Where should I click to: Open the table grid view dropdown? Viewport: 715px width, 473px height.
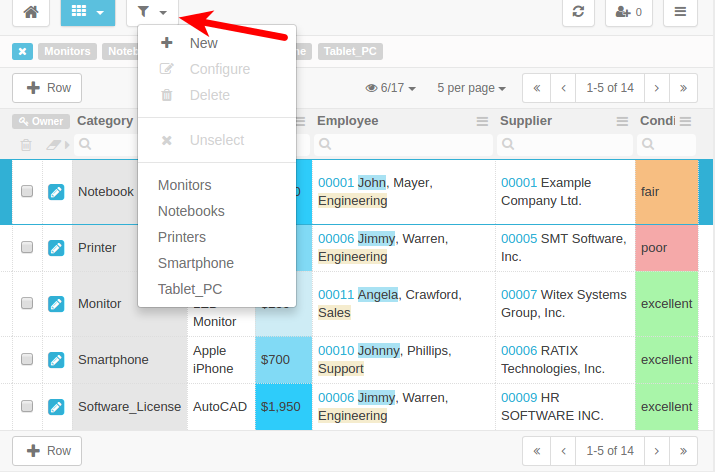(x=88, y=11)
